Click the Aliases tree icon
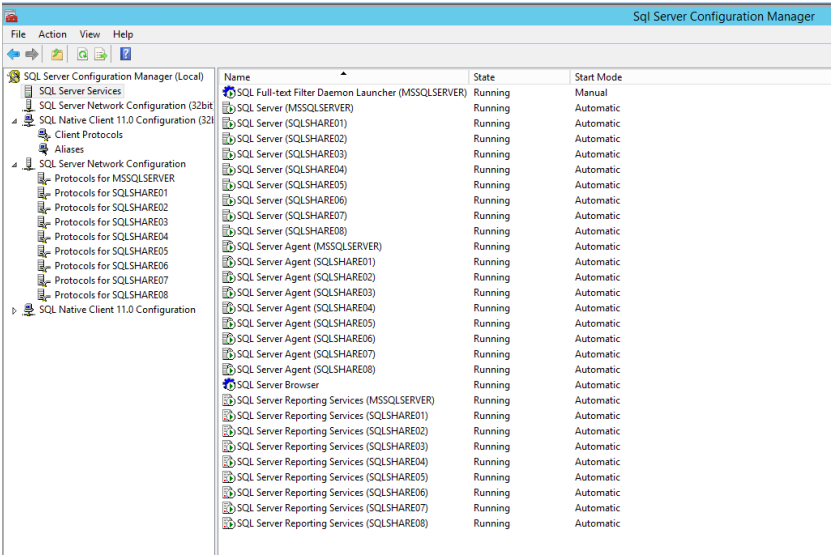Screen dimensions: 833x557 44,149
